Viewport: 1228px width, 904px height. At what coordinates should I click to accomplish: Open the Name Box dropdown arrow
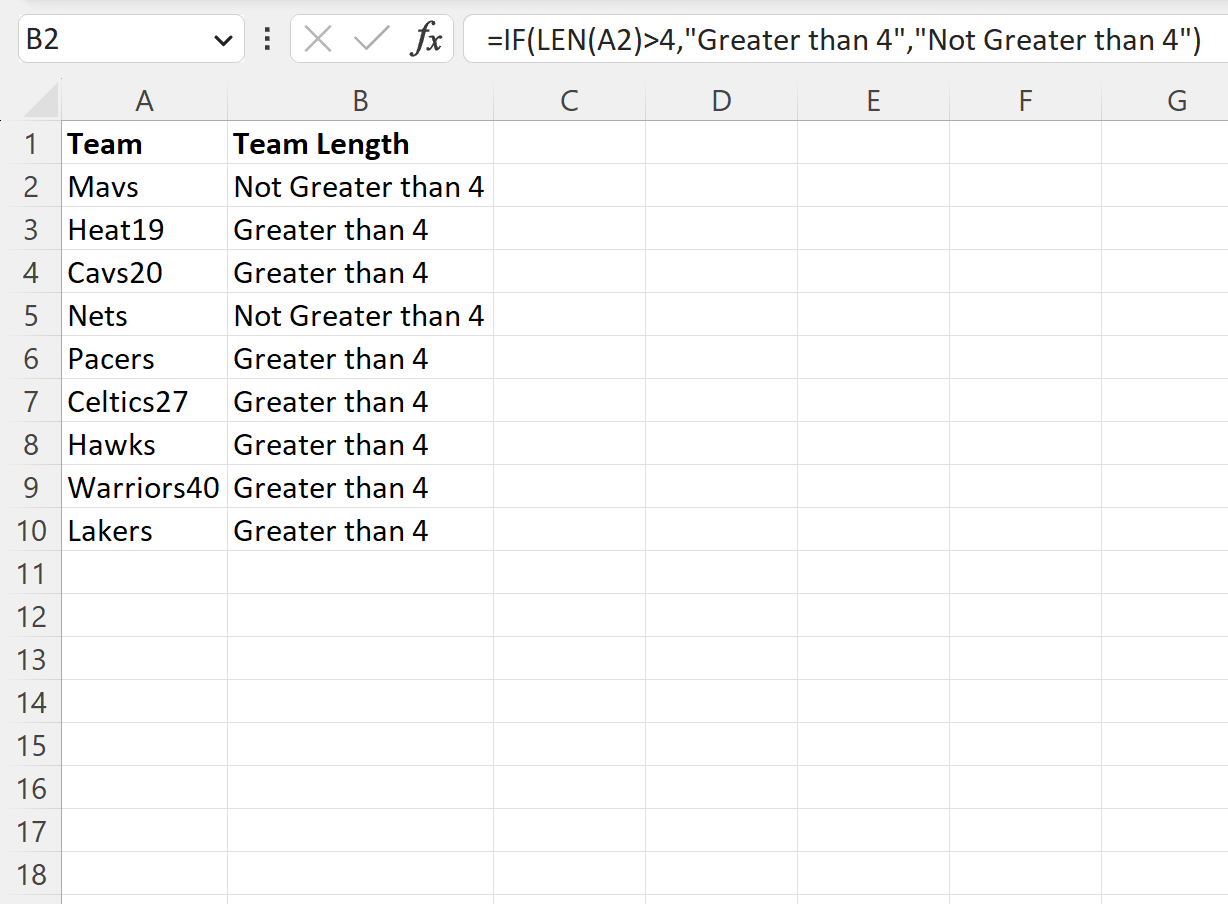click(222, 39)
